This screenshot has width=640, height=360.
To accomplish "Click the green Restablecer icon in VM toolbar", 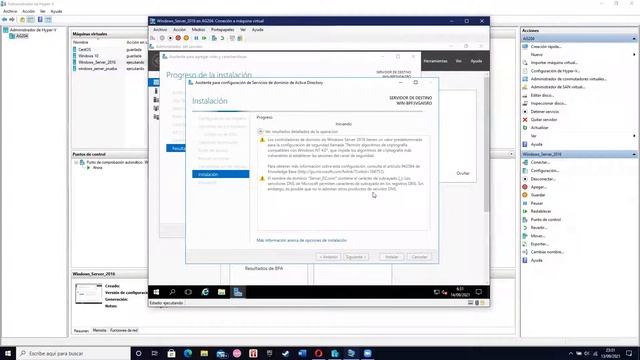I will (x=204, y=38).
